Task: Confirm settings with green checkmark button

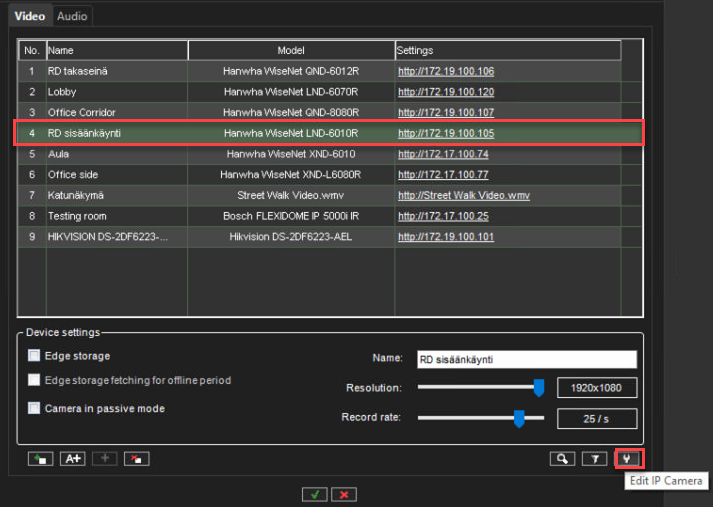Action: [x=315, y=494]
